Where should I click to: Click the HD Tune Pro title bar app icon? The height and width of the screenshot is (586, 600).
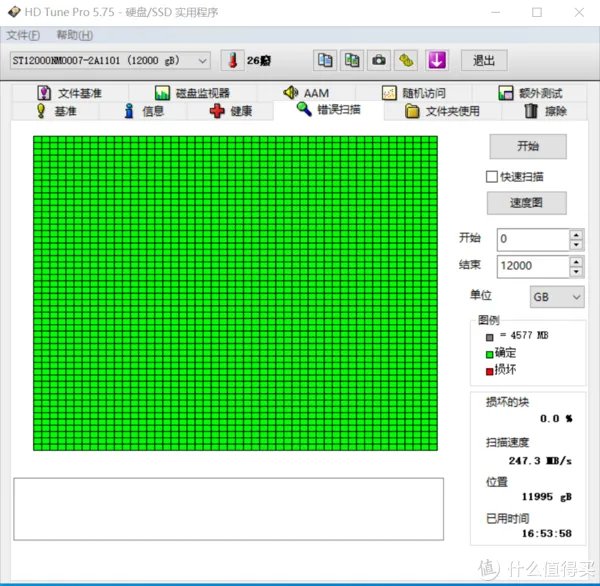coord(14,12)
